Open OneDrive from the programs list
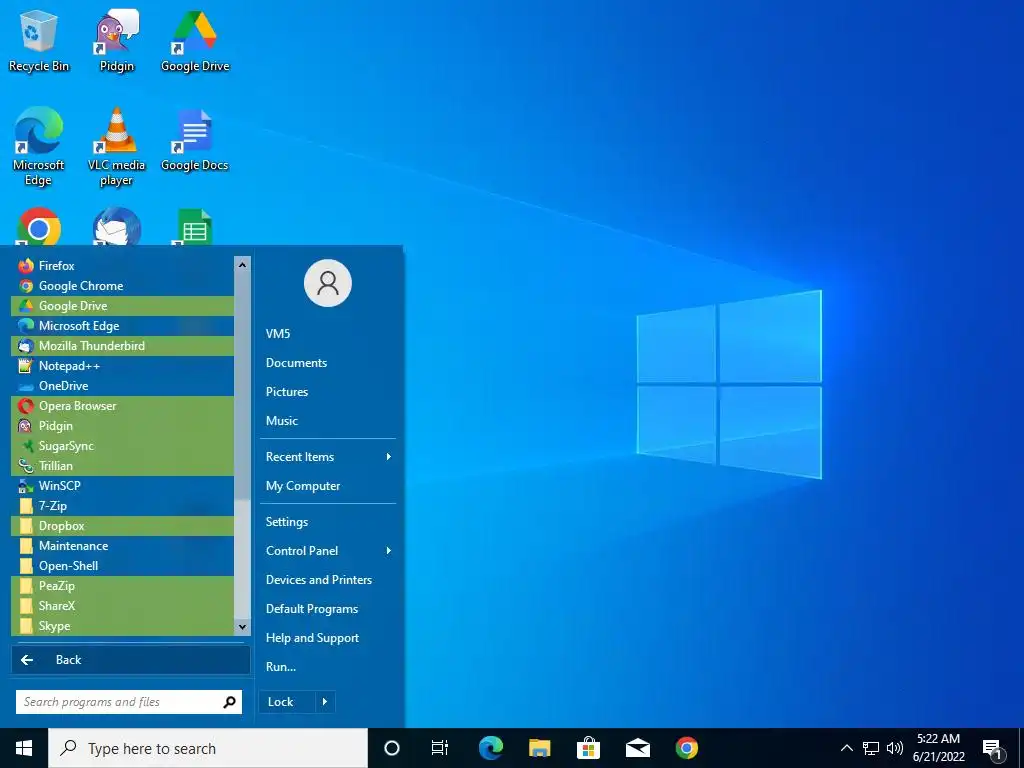Screen dimensions: 1024x768 pos(122,386)
